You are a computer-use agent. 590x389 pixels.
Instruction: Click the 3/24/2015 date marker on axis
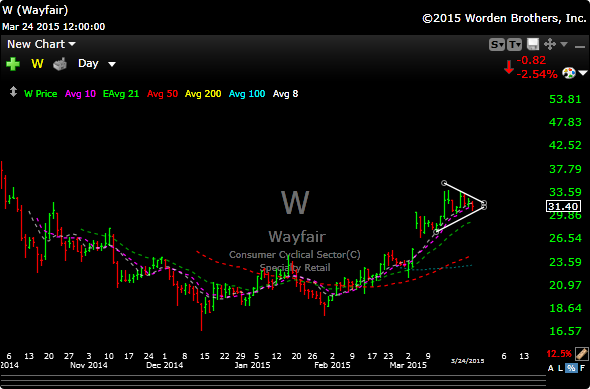coord(467,361)
